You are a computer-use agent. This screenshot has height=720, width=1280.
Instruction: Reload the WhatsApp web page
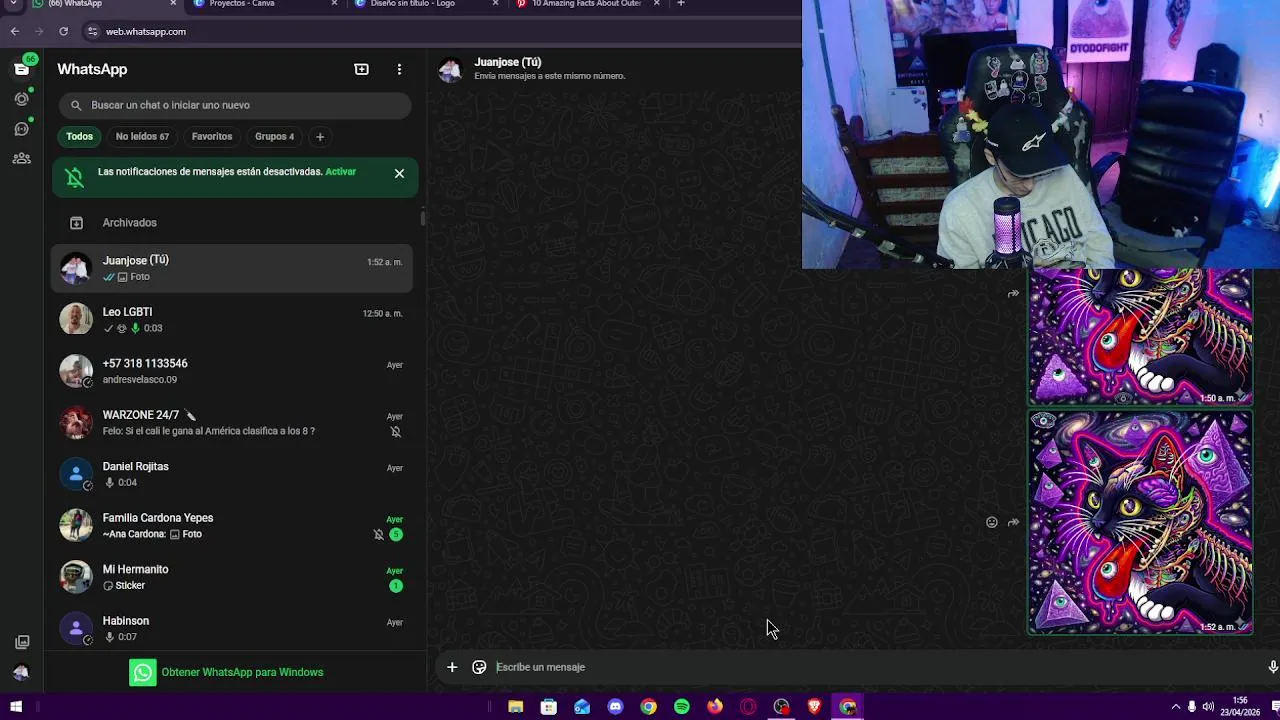pos(63,31)
